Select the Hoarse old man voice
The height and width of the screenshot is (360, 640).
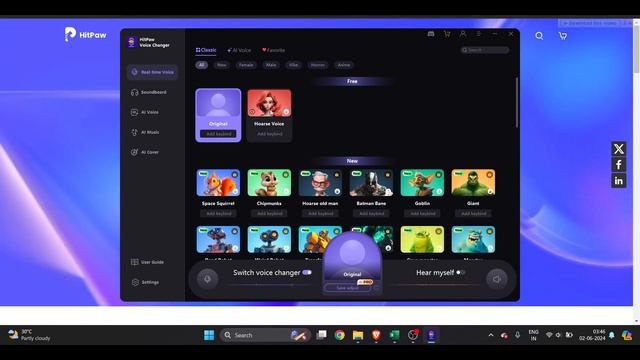click(x=320, y=183)
